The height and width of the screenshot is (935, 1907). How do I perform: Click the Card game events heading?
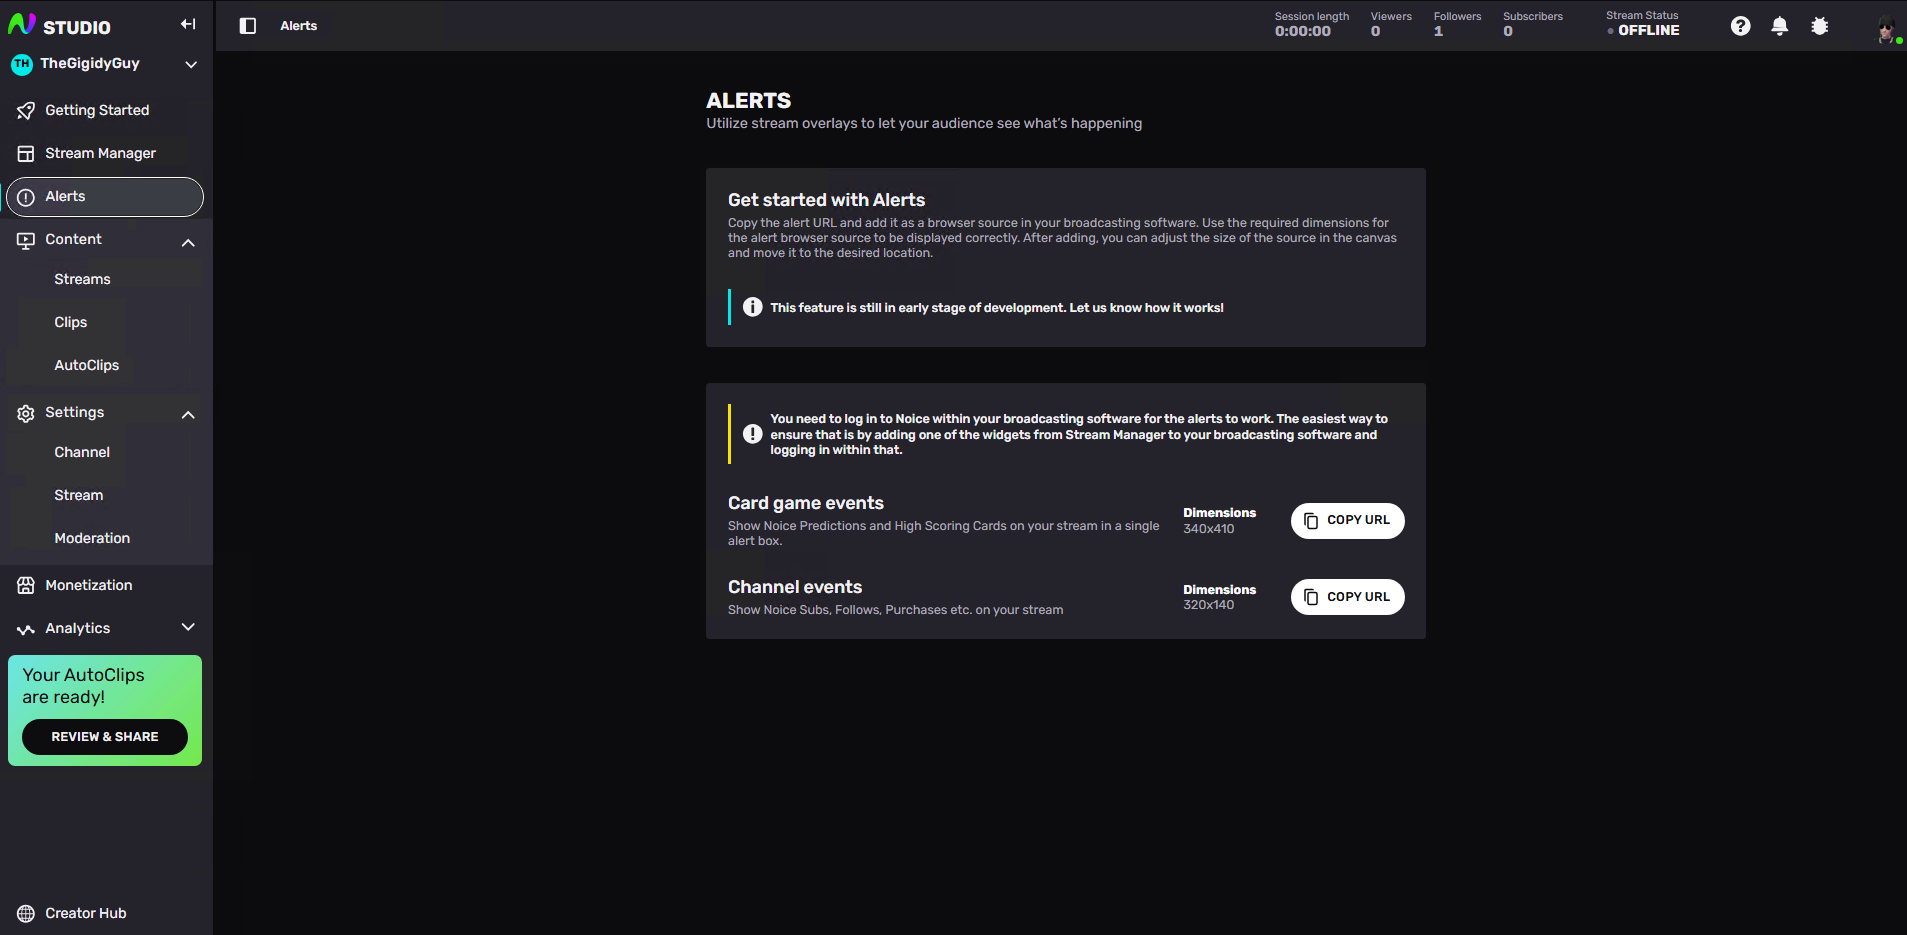[805, 503]
